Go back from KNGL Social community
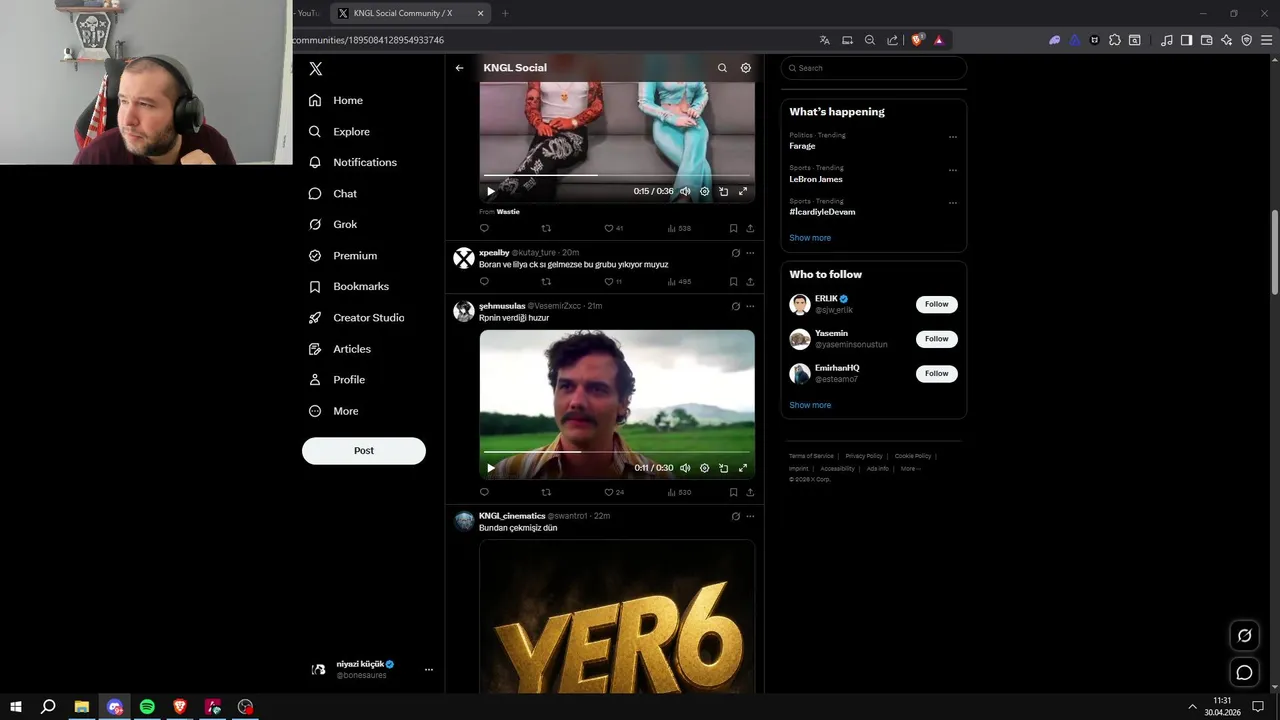Image resolution: width=1280 pixels, height=720 pixels. pyautogui.click(x=459, y=68)
